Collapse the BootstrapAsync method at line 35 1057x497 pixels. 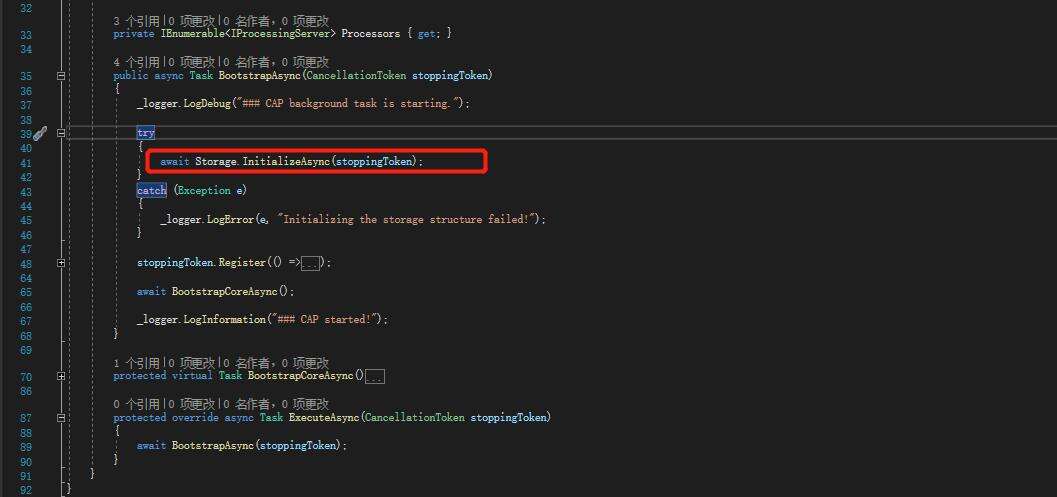tap(61, 76)
